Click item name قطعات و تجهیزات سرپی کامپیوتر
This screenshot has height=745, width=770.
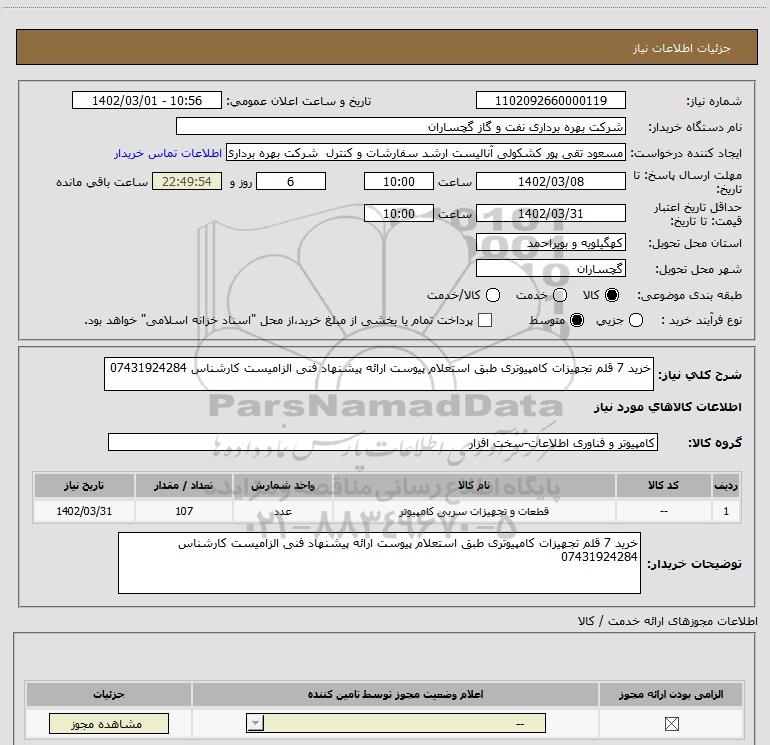pos(474,511)
